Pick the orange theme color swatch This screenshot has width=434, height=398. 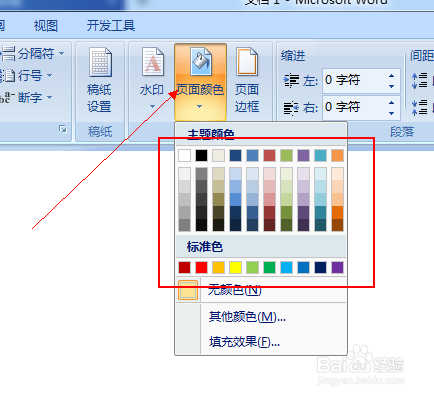click(x=337, y=156)
